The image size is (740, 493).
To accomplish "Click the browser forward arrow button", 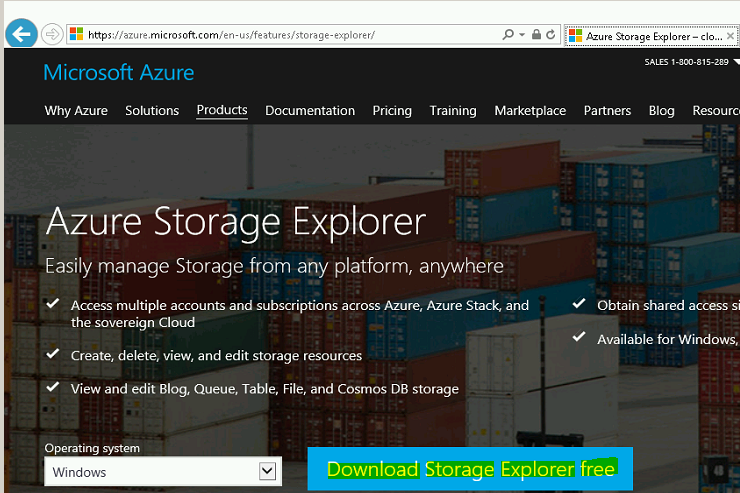I will click(x=52, y=34).
